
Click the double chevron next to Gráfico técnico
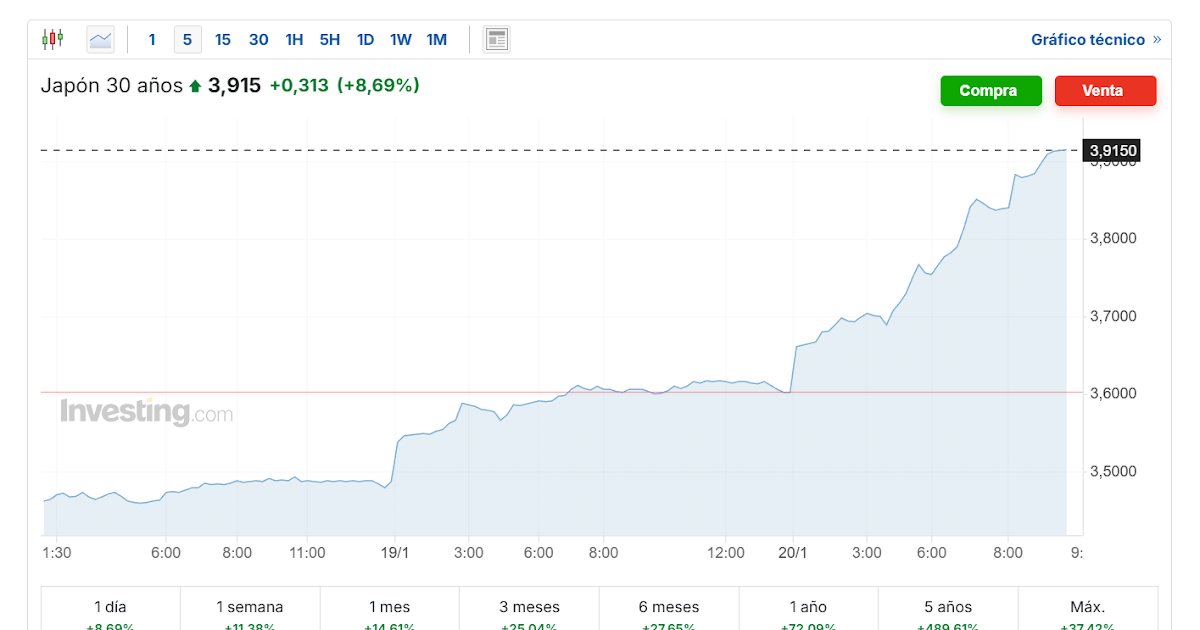(x=1157, y=40)
